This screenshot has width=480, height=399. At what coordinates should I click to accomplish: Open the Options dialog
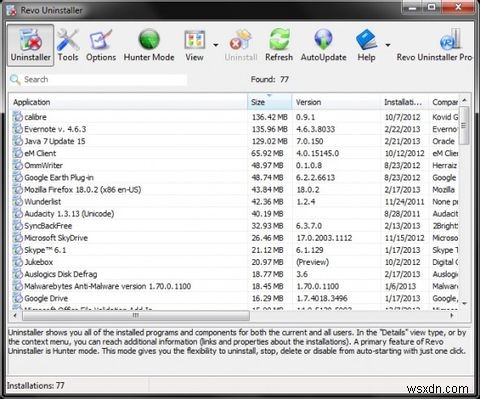point(101,45)
